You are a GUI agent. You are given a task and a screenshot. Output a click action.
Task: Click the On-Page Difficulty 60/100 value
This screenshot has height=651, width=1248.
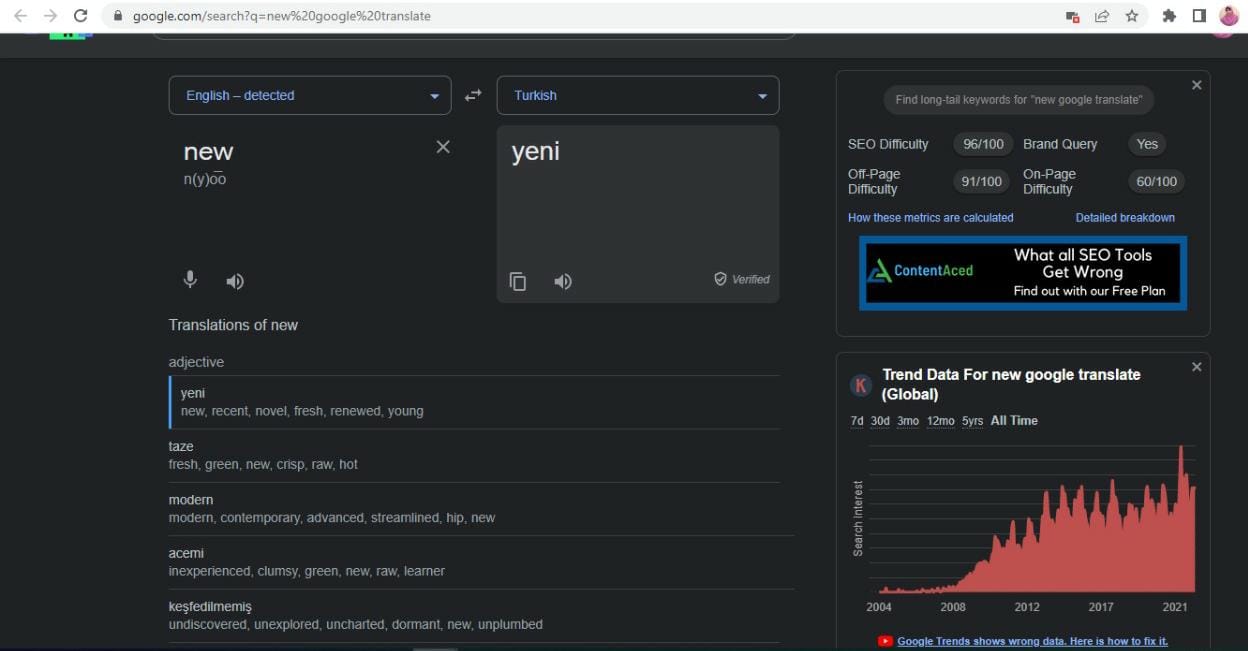point(1157,181)
